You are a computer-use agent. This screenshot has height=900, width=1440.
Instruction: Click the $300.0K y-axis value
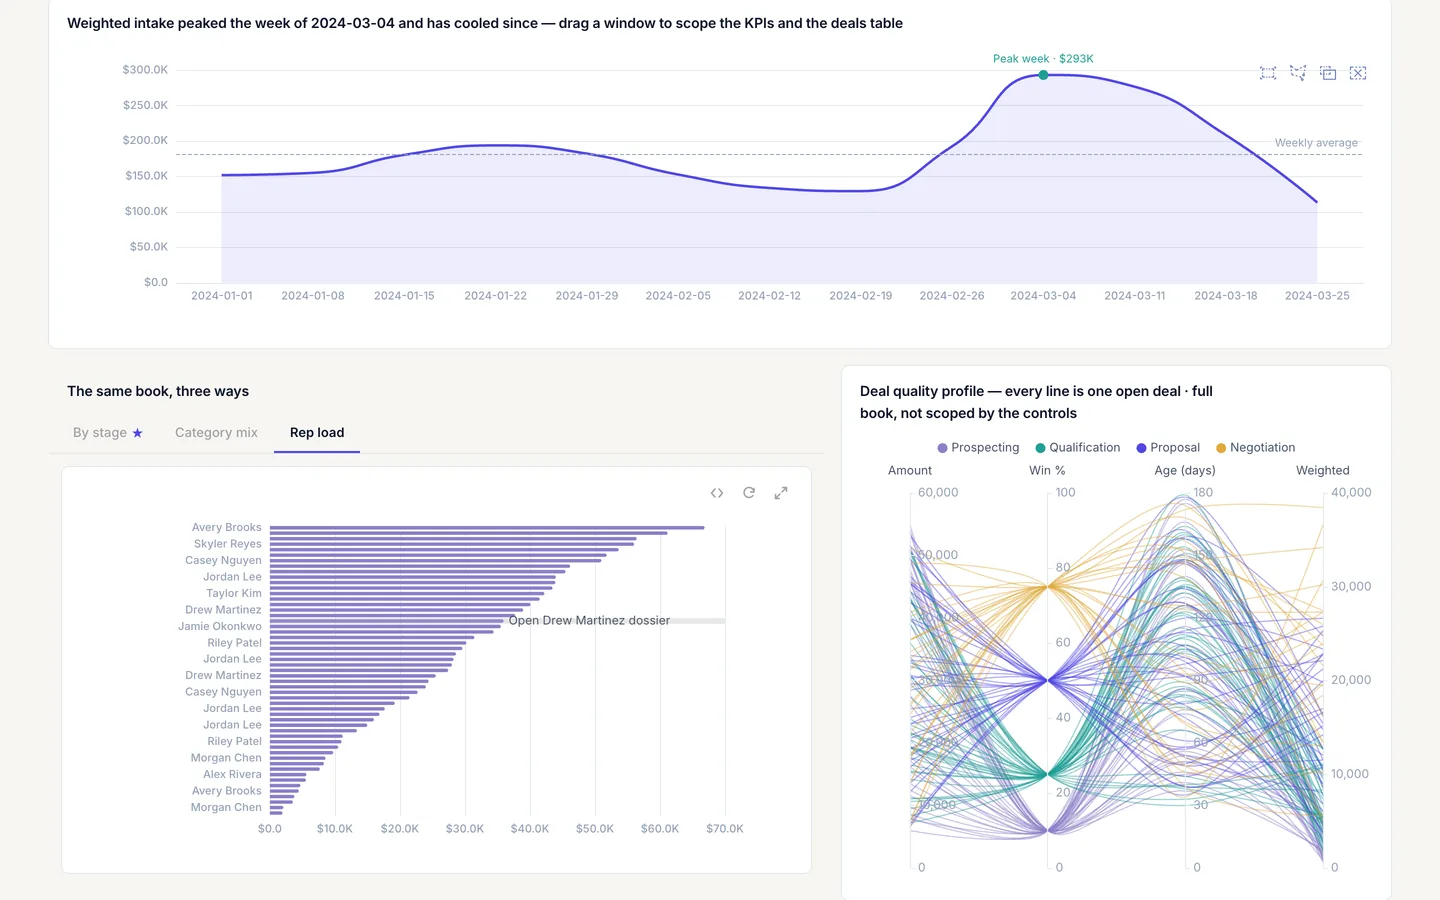tap(145, 70)
